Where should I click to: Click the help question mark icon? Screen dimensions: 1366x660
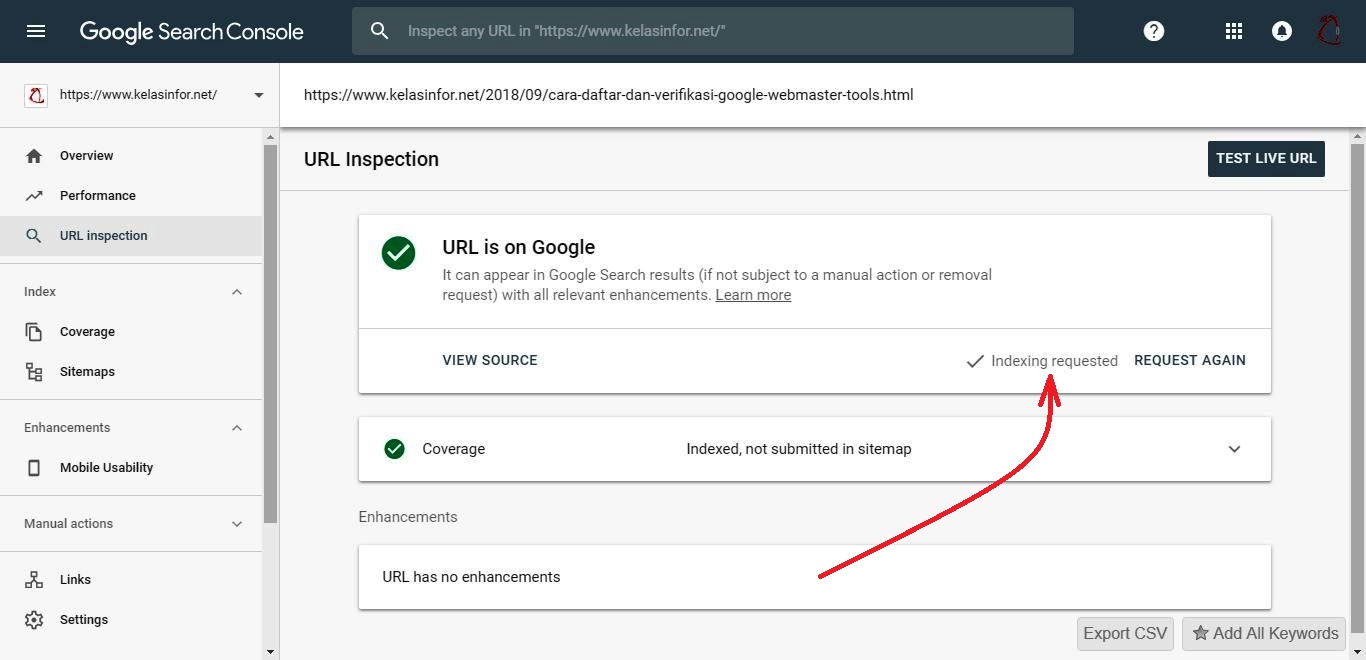[x=1154, y=31]
